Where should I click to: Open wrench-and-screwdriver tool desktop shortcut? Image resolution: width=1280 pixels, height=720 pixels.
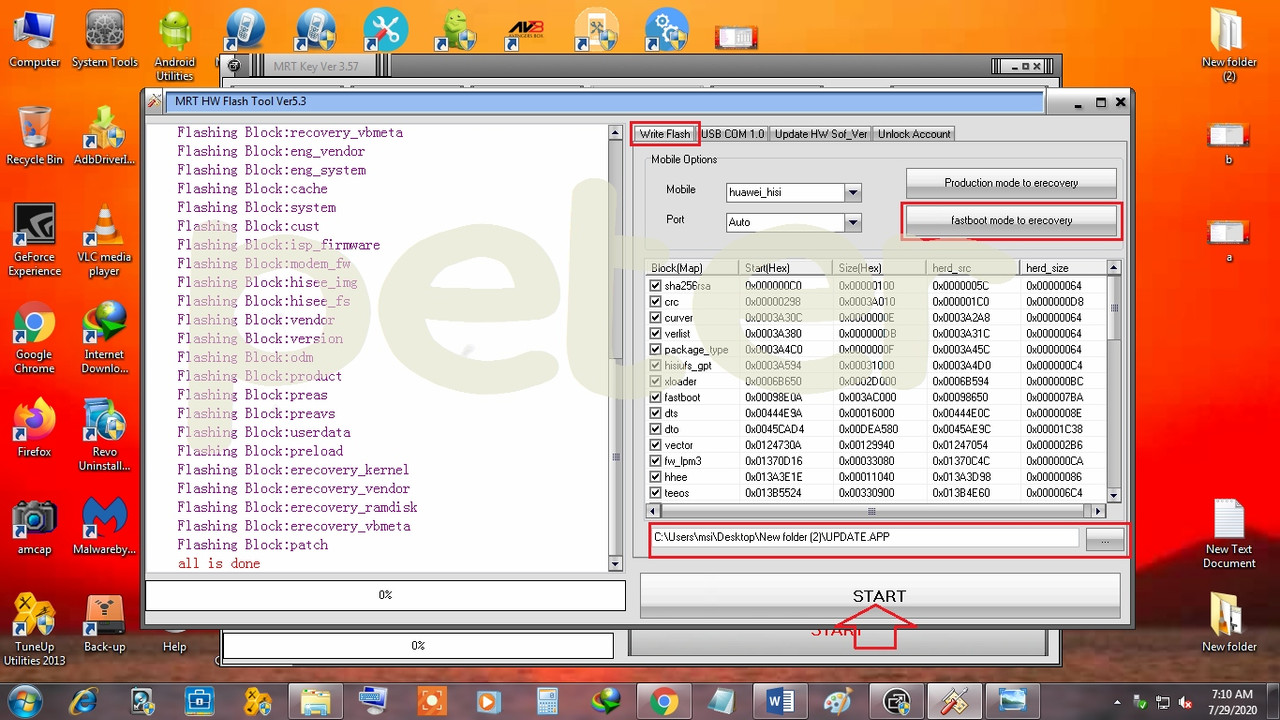[385, 30]
